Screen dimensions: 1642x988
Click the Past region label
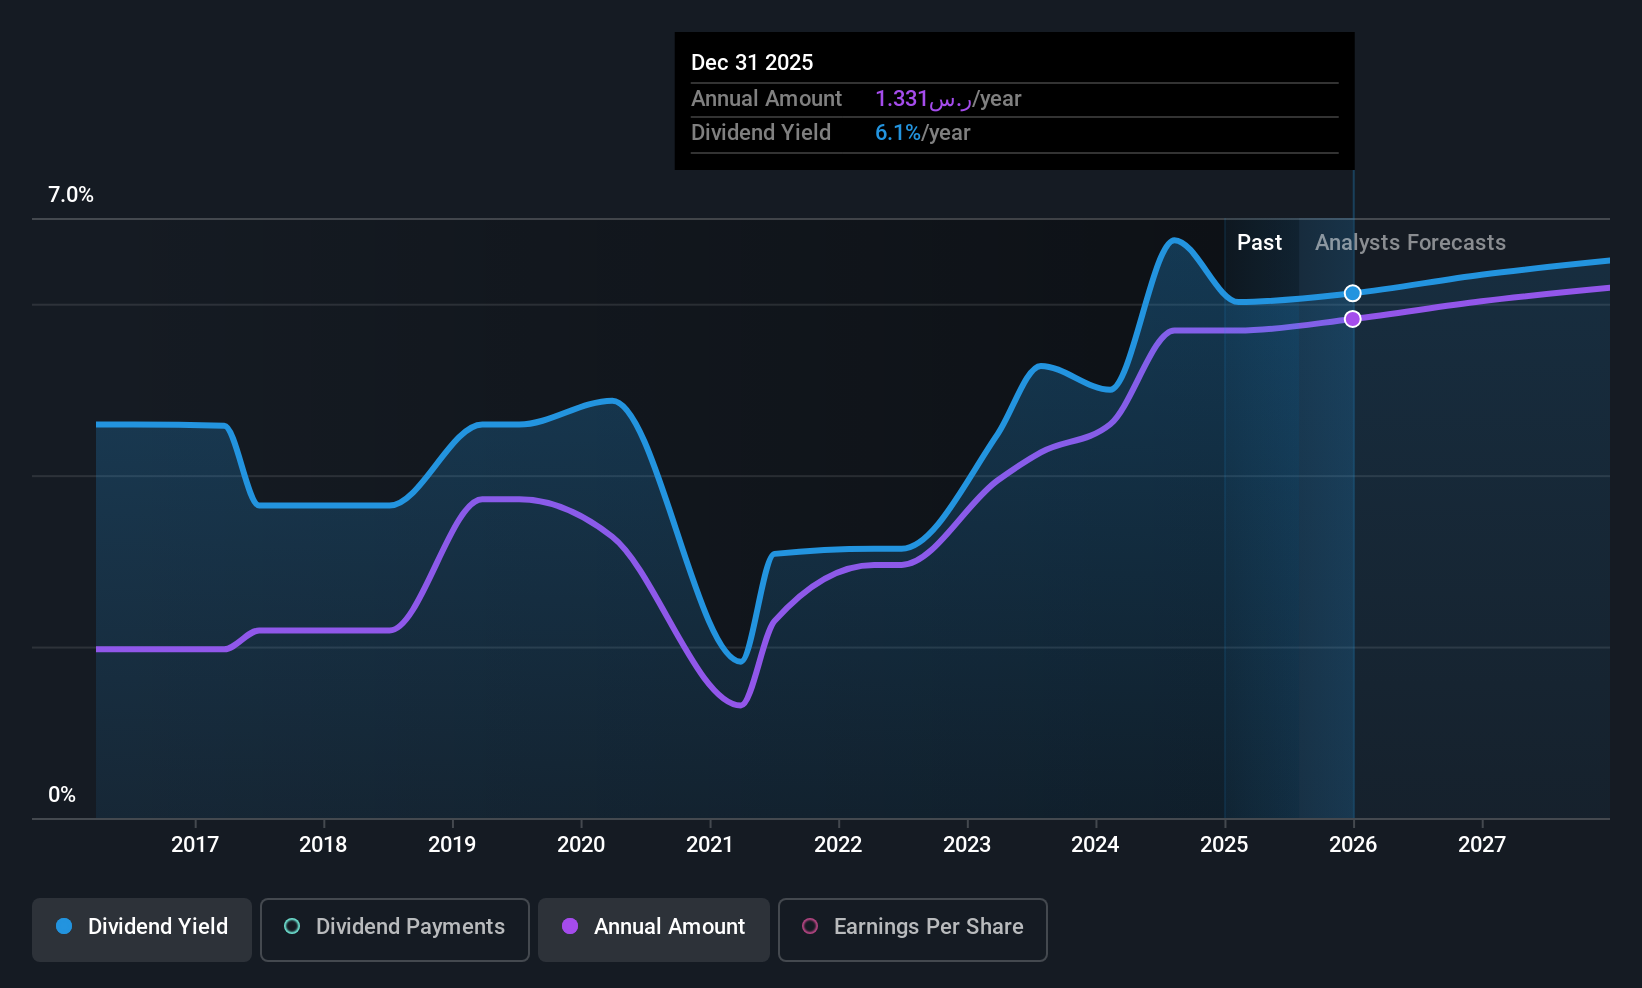(1259, 243)
